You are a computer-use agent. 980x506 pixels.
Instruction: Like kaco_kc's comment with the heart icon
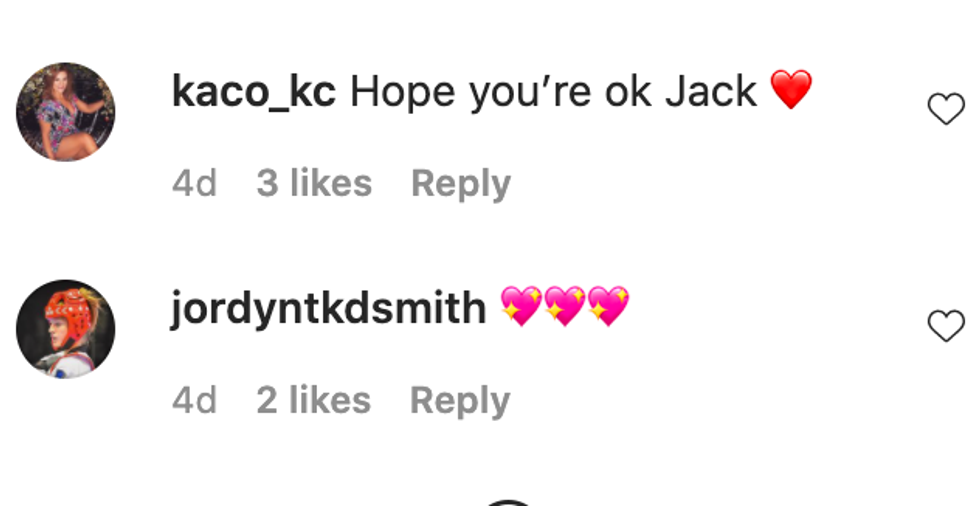(946, 109)
